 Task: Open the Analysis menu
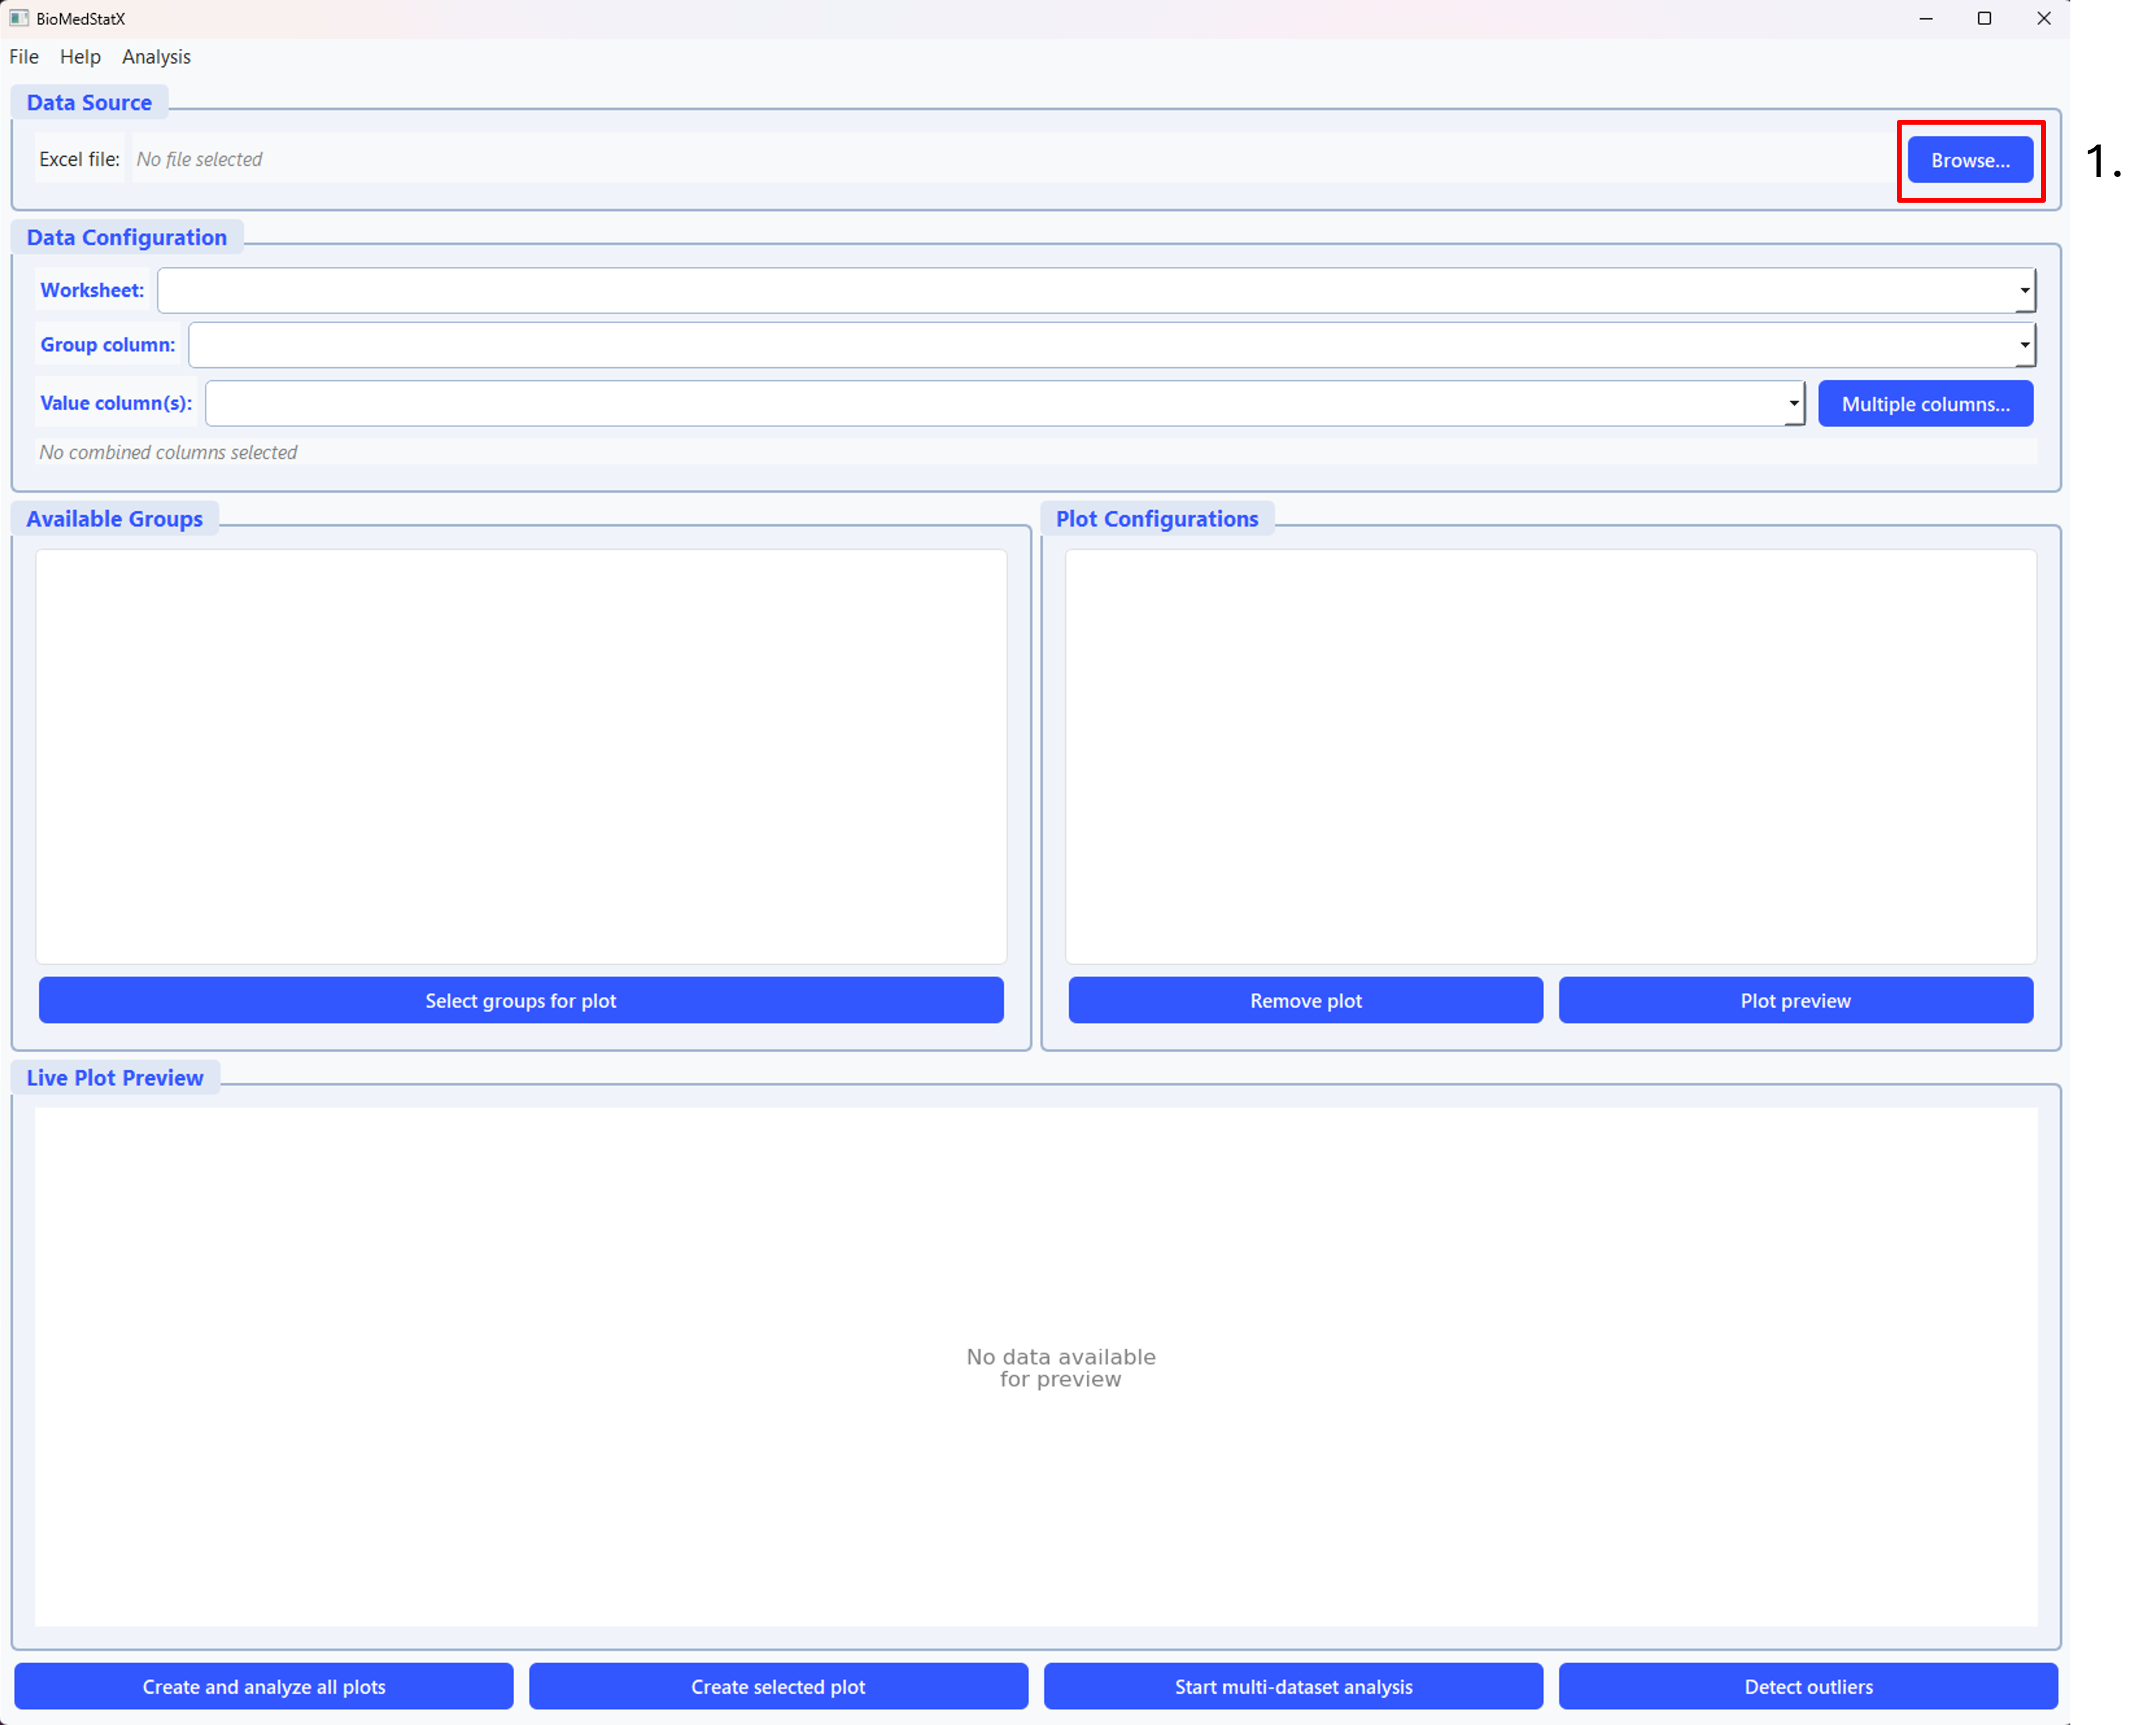156,57
